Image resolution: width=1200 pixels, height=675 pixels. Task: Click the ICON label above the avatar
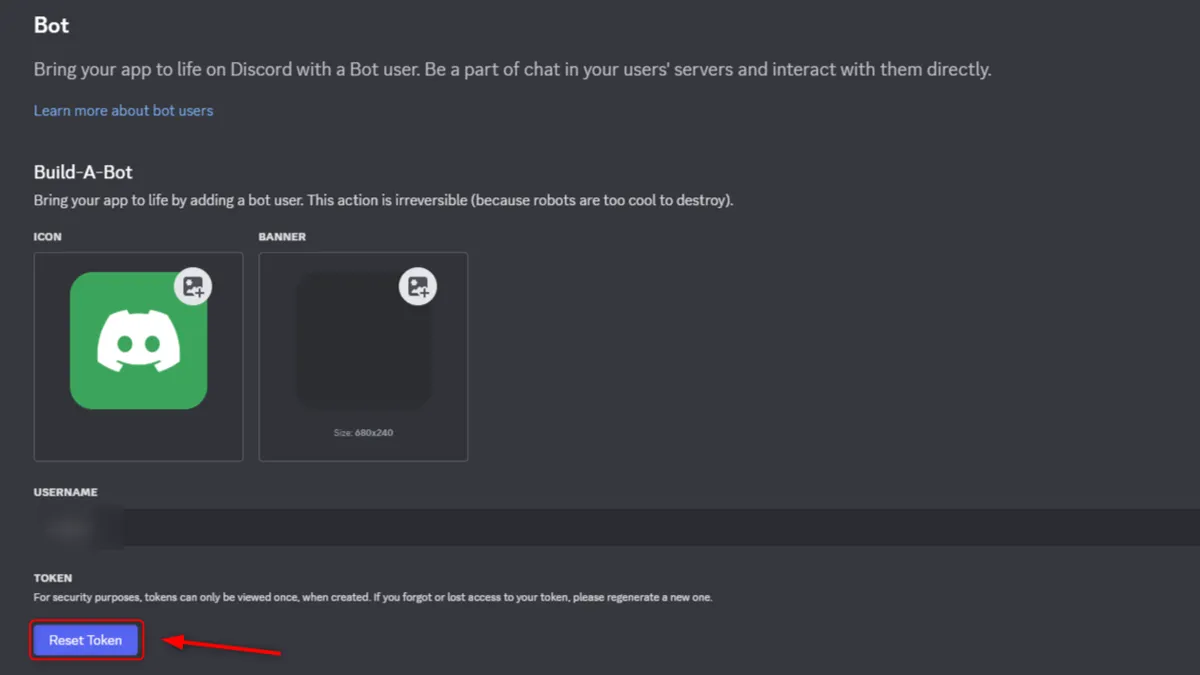pos(47,237)
